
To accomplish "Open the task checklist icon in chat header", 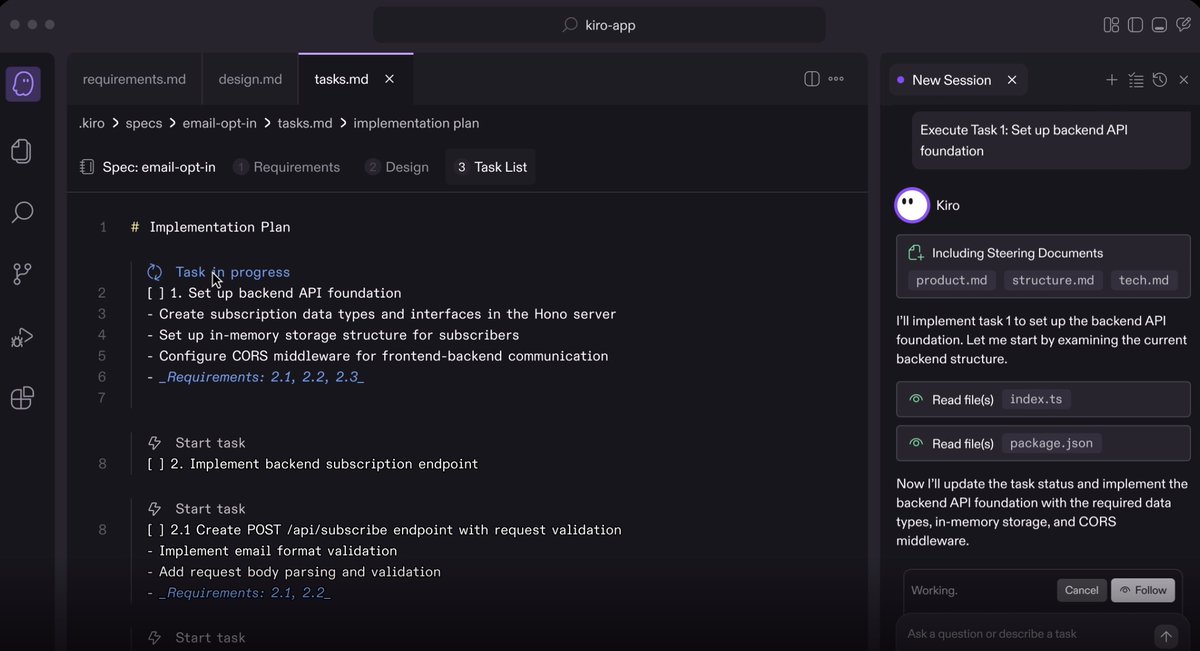I will (1136, 79).
